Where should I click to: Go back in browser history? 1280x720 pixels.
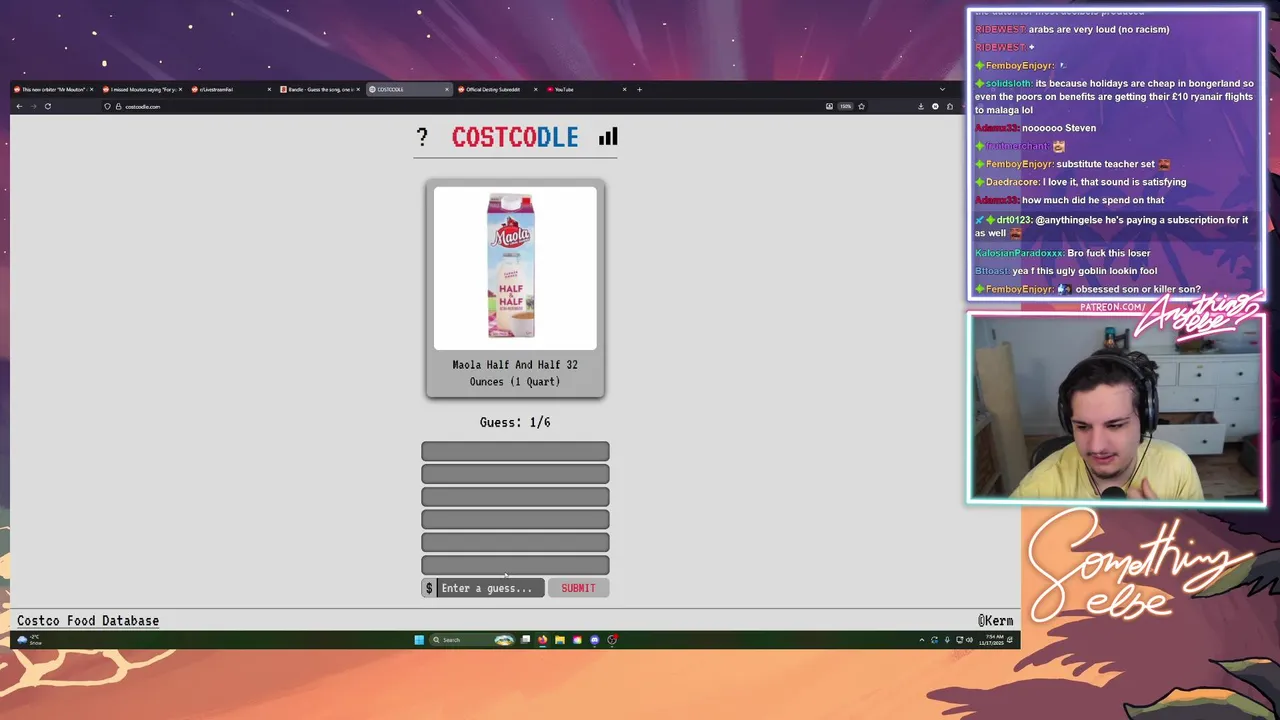coord(19,106)
